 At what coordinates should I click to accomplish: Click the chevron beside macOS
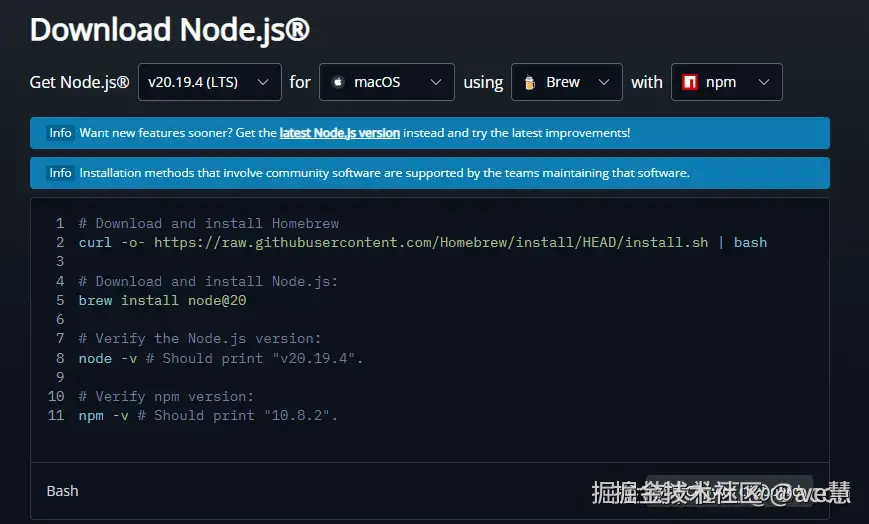tap(436, 82)
